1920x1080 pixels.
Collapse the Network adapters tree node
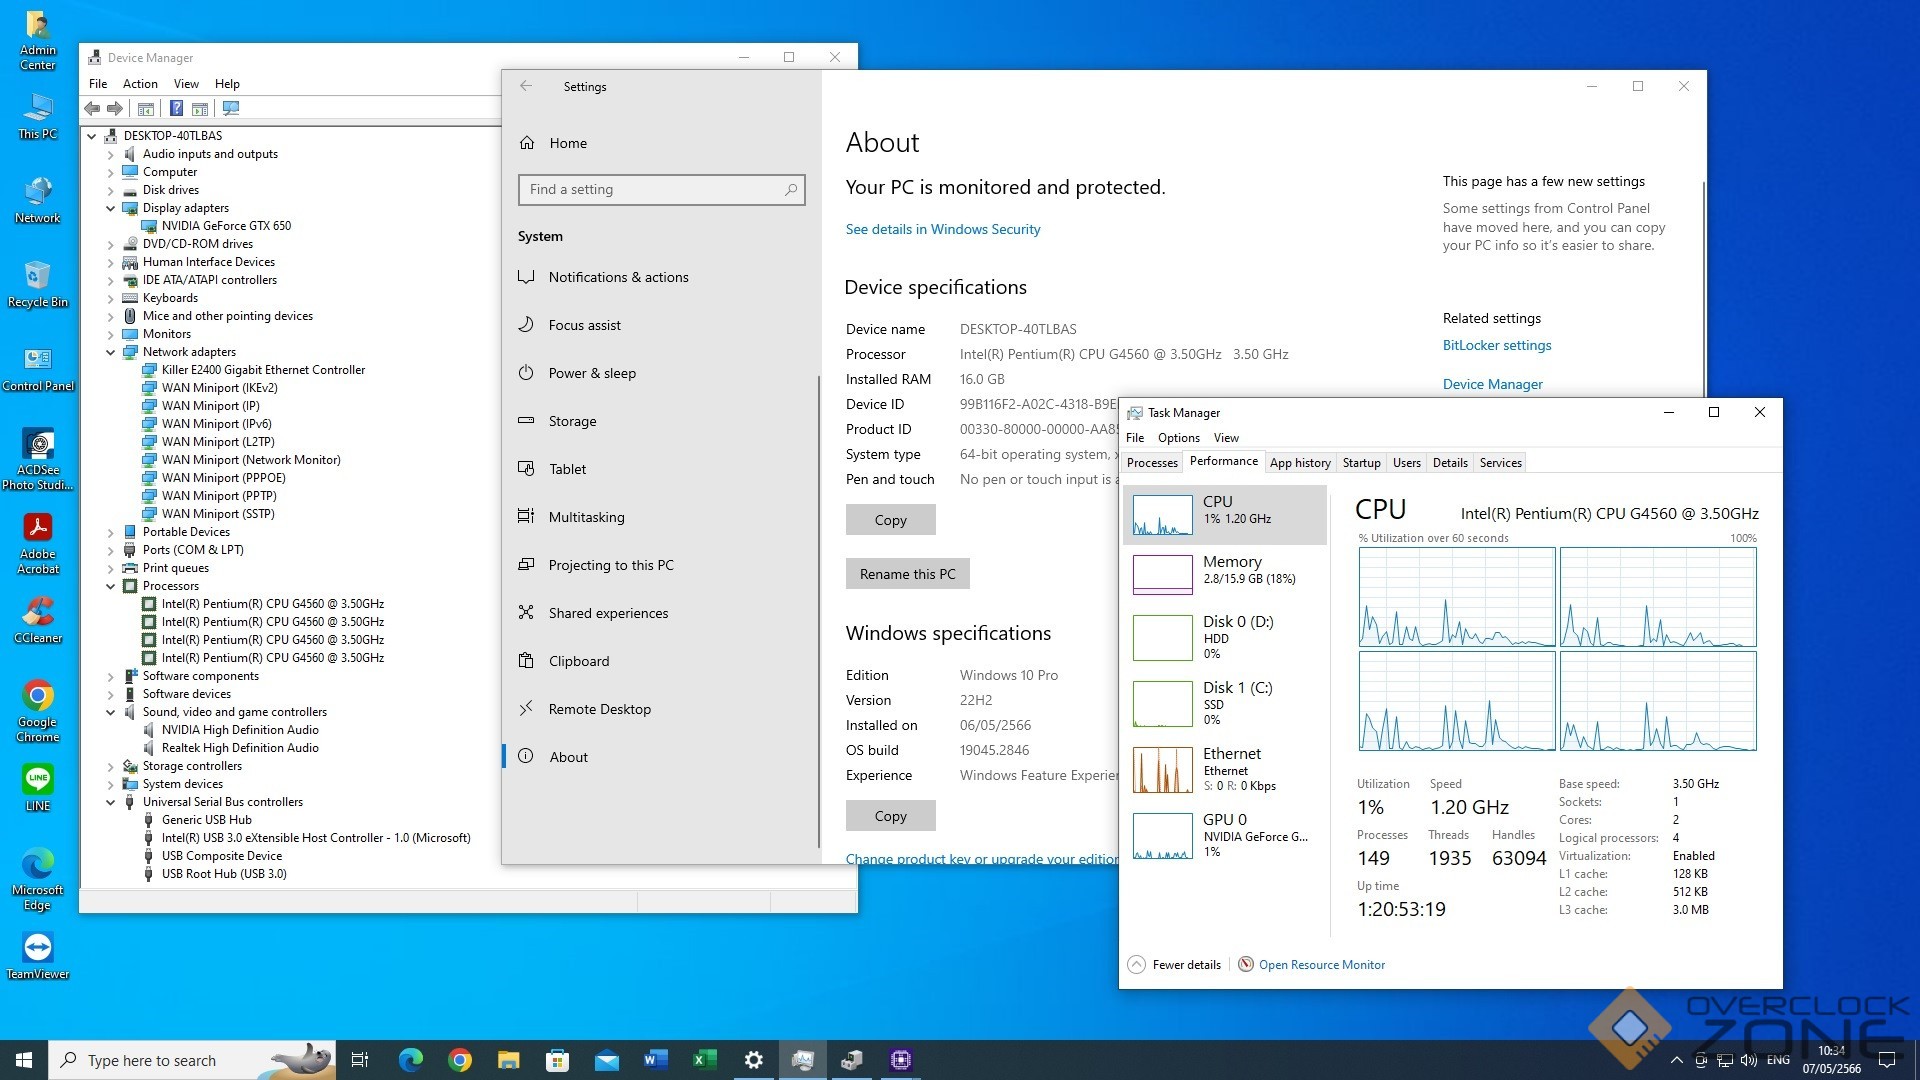111,352
